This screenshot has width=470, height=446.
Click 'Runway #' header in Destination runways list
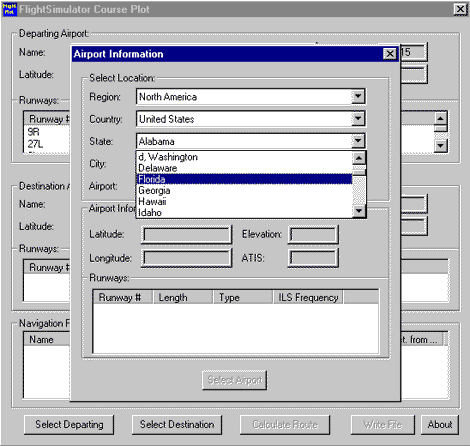(x=47, y=267)
